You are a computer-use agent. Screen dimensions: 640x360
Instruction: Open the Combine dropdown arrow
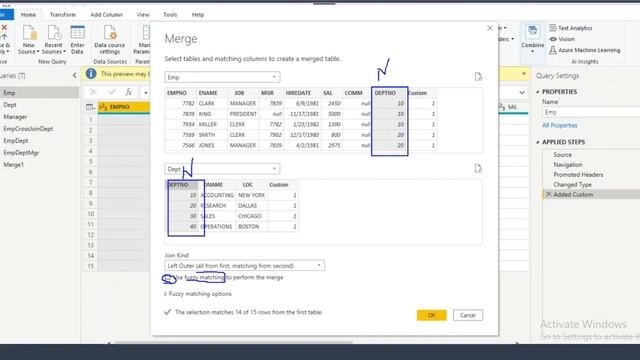533,51
